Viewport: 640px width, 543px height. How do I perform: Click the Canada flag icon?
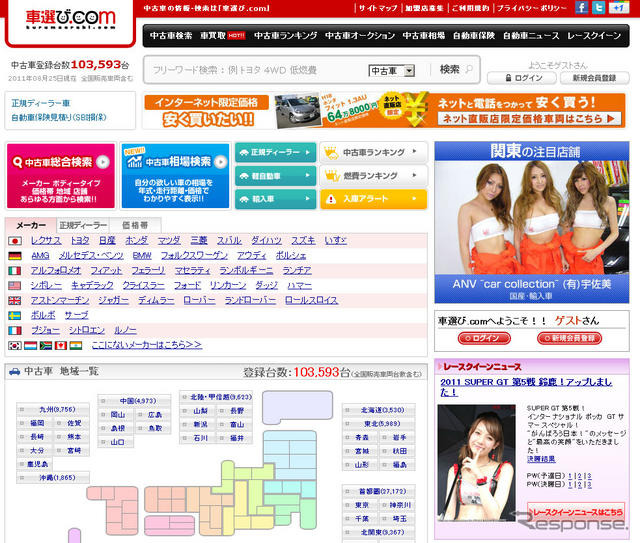pos(61,345)
